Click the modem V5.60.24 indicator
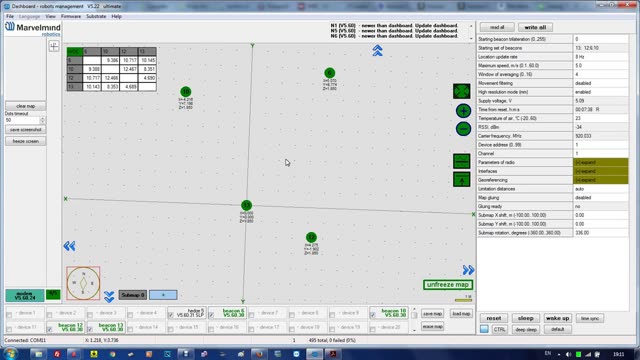 click(x=25, y=296)
